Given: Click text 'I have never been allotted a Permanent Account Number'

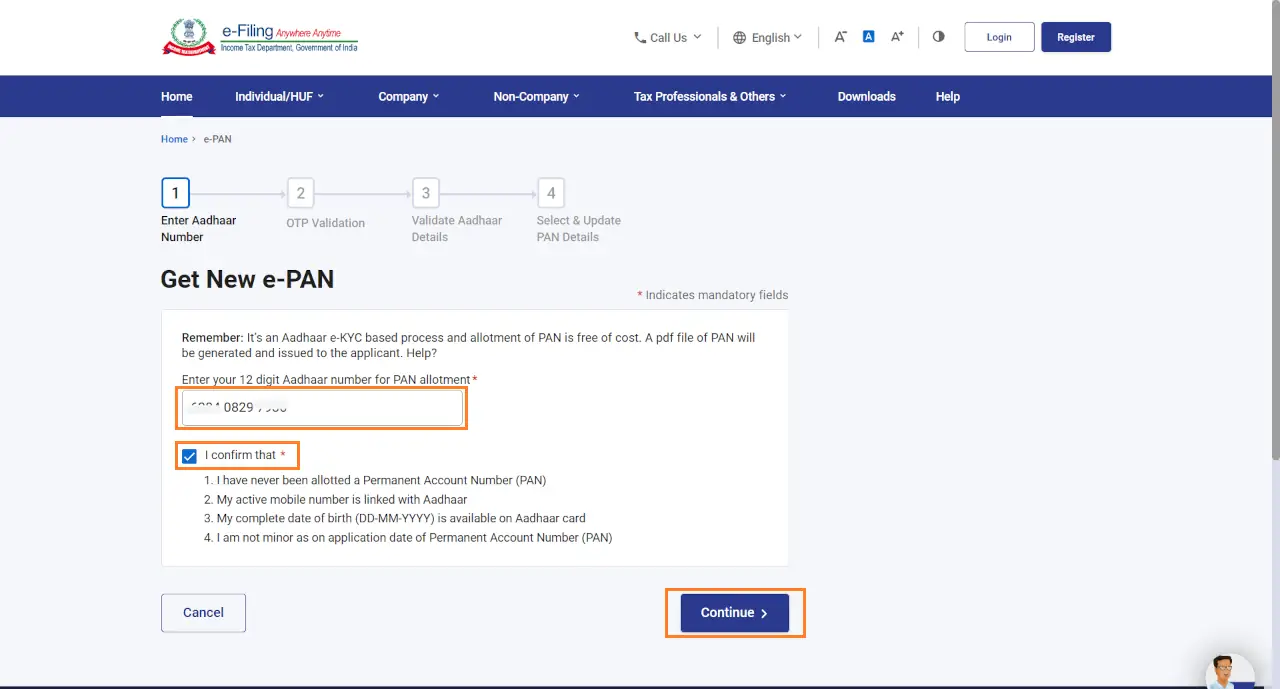Looking at the screenshot, I should click(381, 480).
